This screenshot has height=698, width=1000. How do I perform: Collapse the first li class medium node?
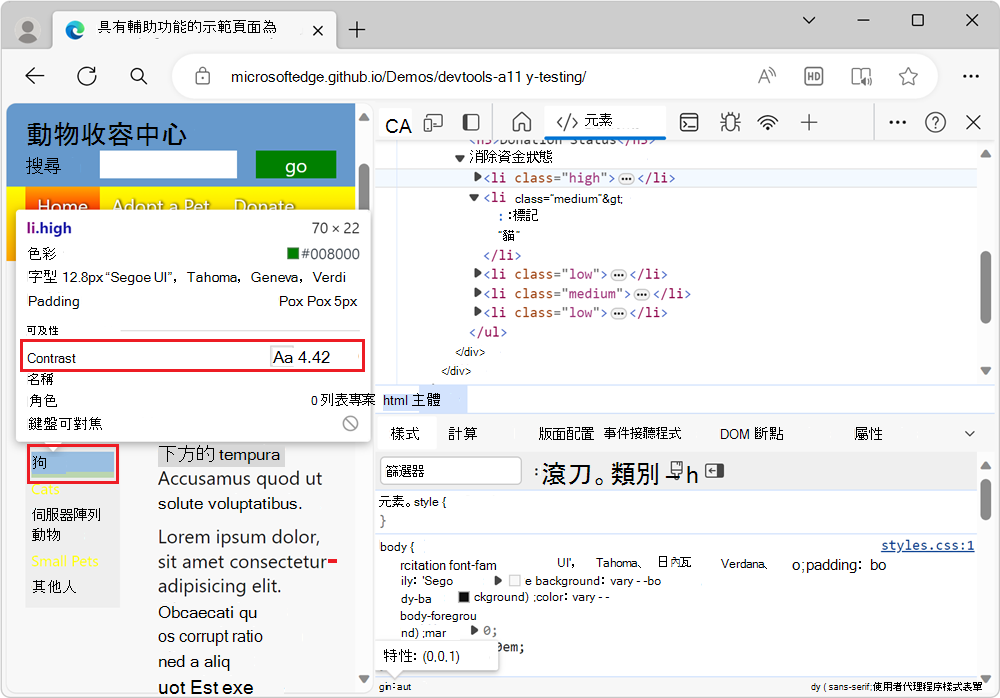tap(474, 197)
